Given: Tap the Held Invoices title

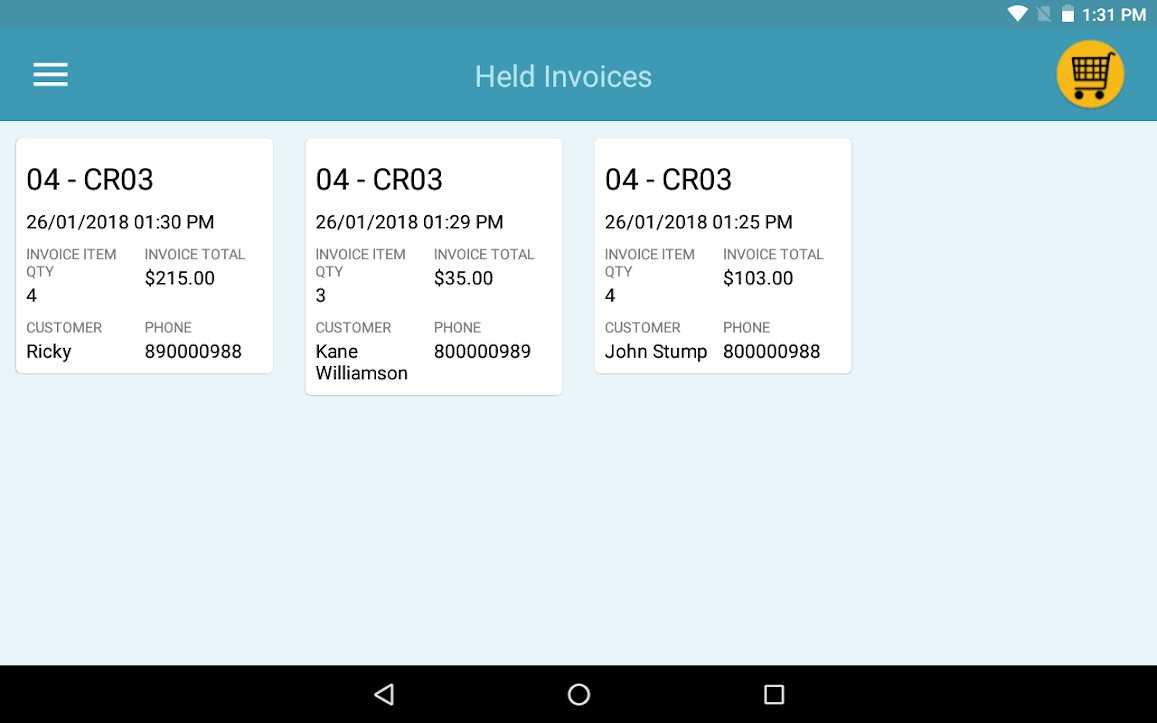Looking at the screenshot, I should pos(563,75).
